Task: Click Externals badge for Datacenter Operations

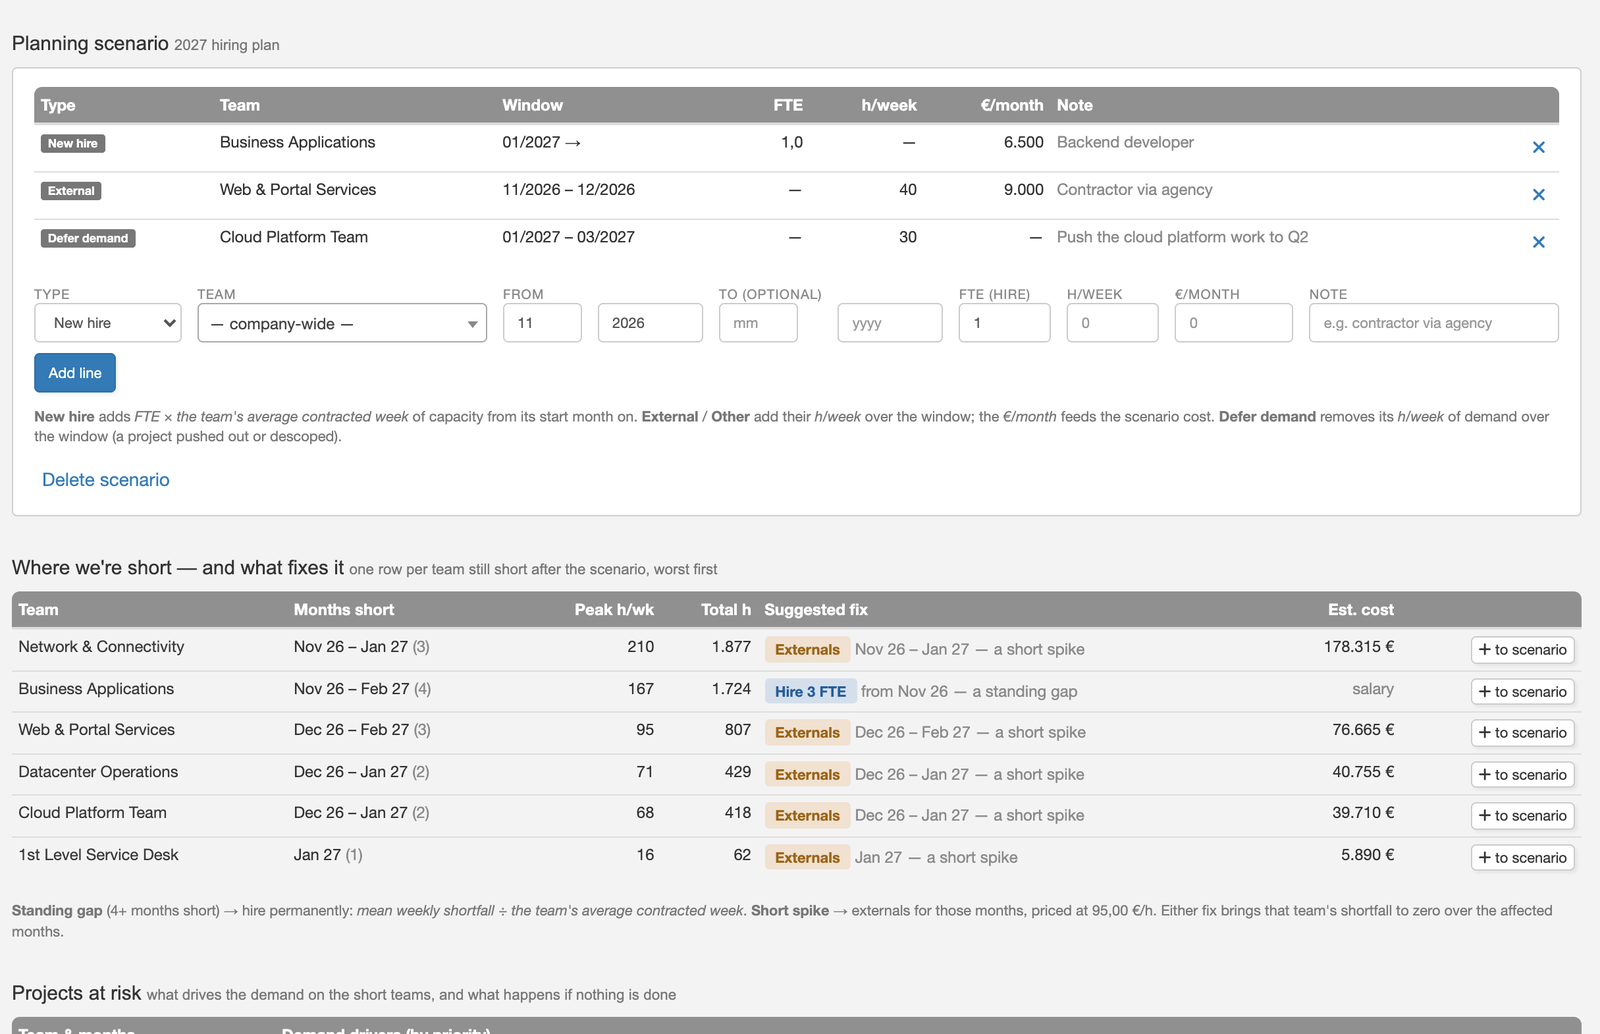Action: (x=807, y=774)
